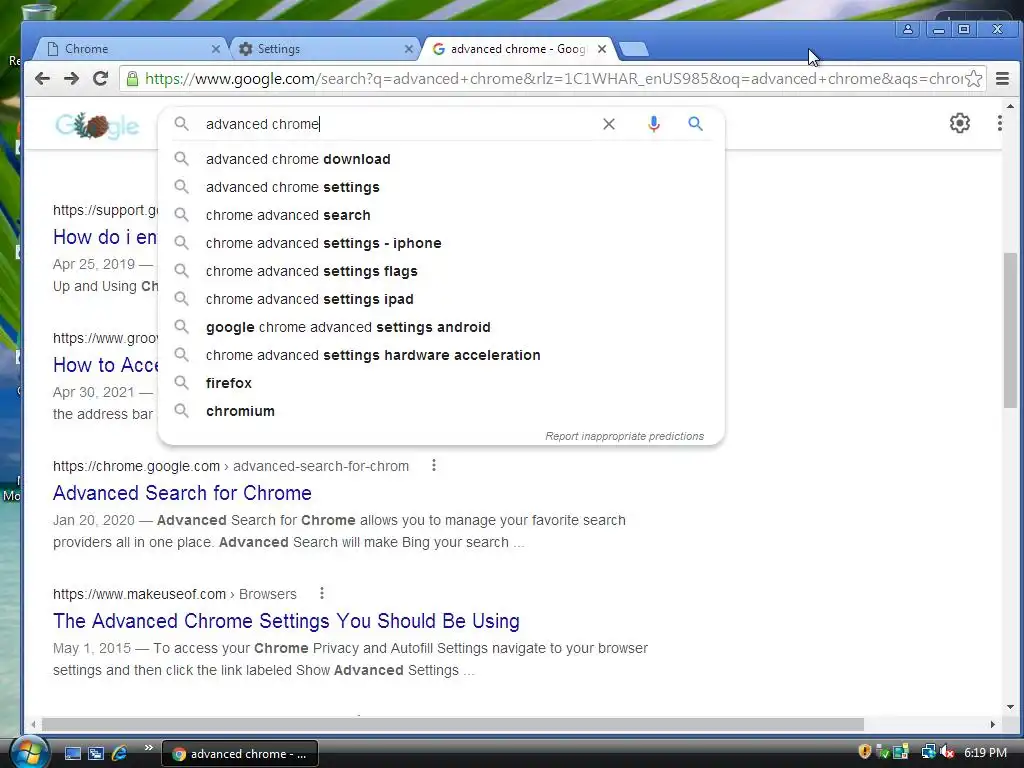Open Google apps dots menu
1024x768 pixels.
[x=1000, y=123]
